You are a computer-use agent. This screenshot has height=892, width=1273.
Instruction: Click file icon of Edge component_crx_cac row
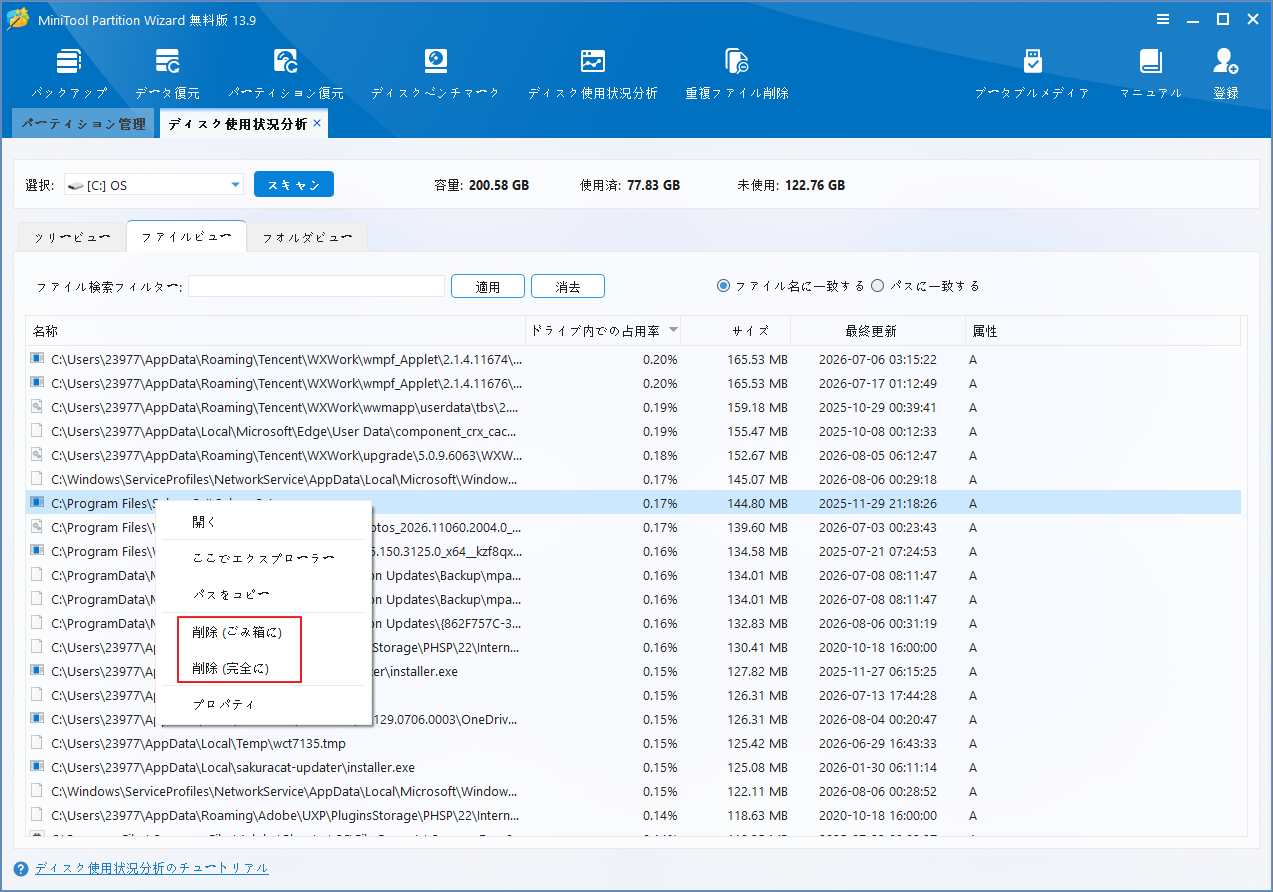pyautogui.click(x=37, y=431)
